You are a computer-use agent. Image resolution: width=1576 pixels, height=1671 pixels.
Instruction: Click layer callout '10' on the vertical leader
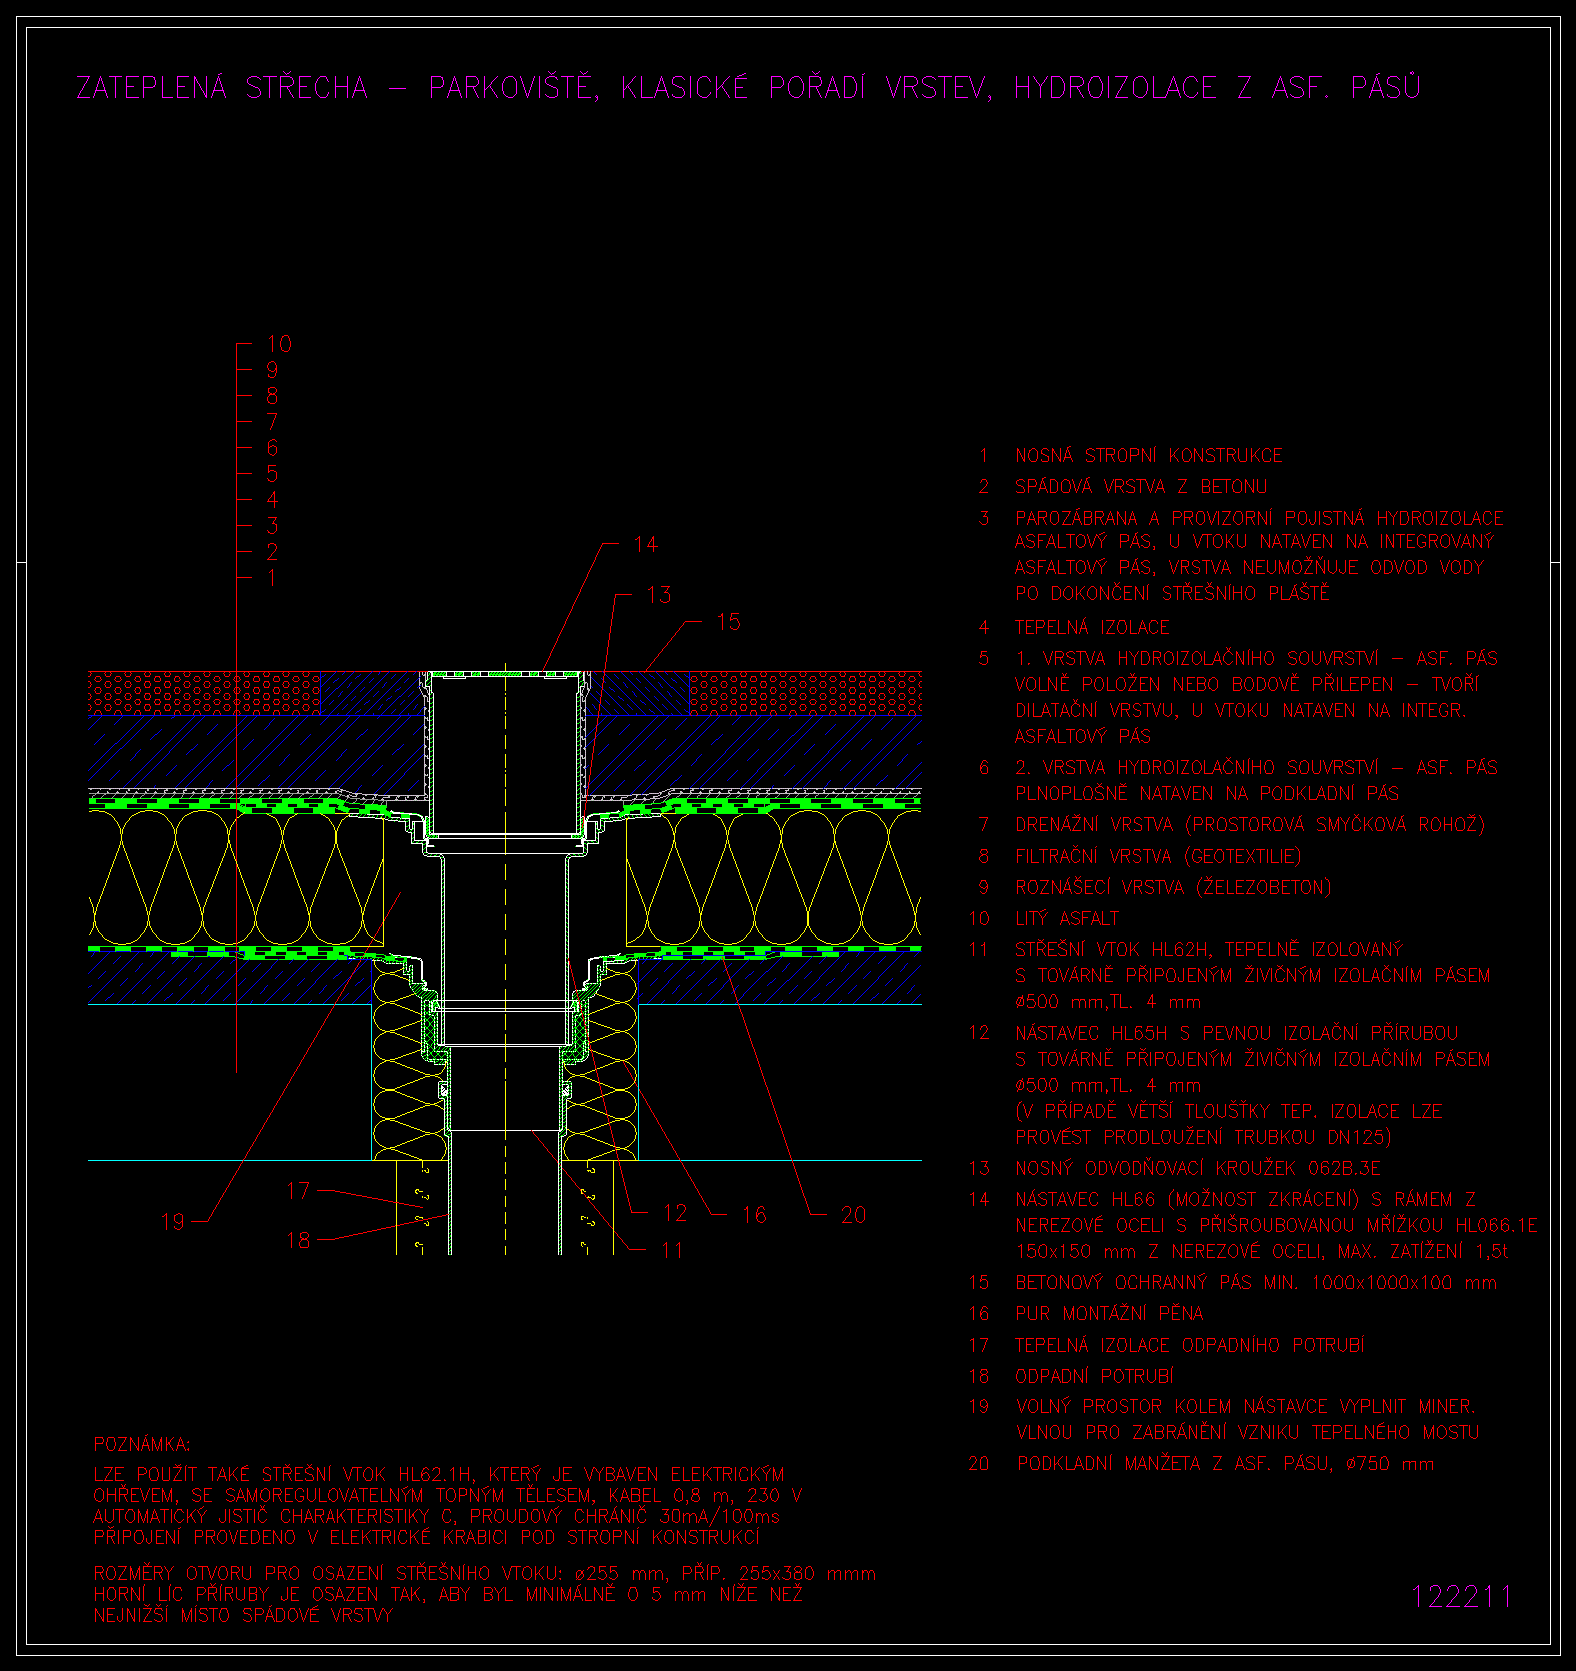click(x=279, y=344)
